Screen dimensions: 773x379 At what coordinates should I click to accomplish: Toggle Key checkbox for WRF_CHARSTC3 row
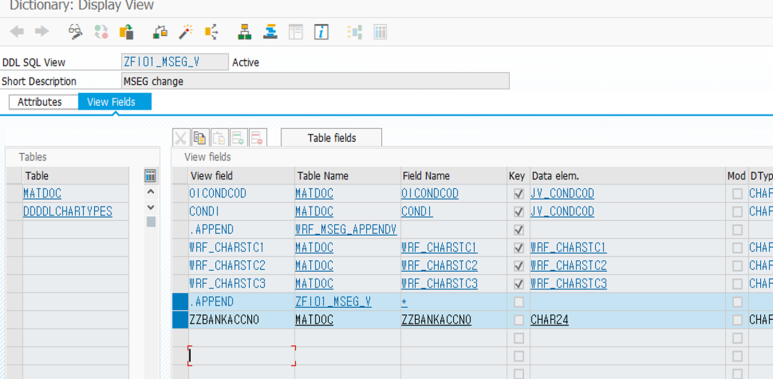pos(518,284)
